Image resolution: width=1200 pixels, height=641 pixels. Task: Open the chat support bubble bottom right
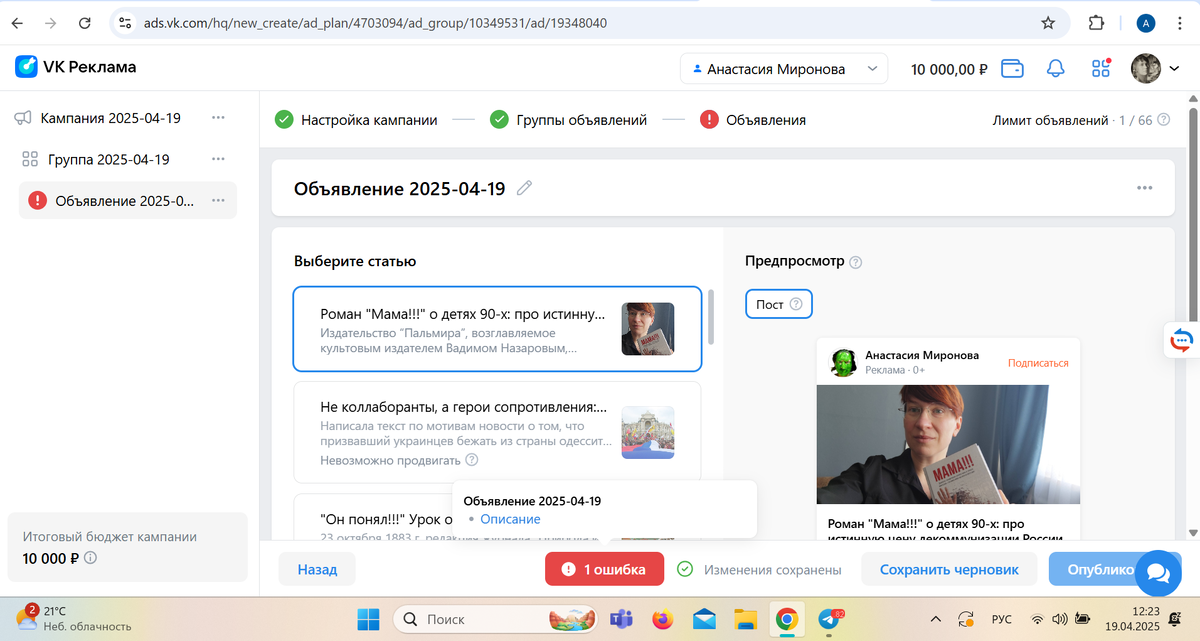point(1157,573)
